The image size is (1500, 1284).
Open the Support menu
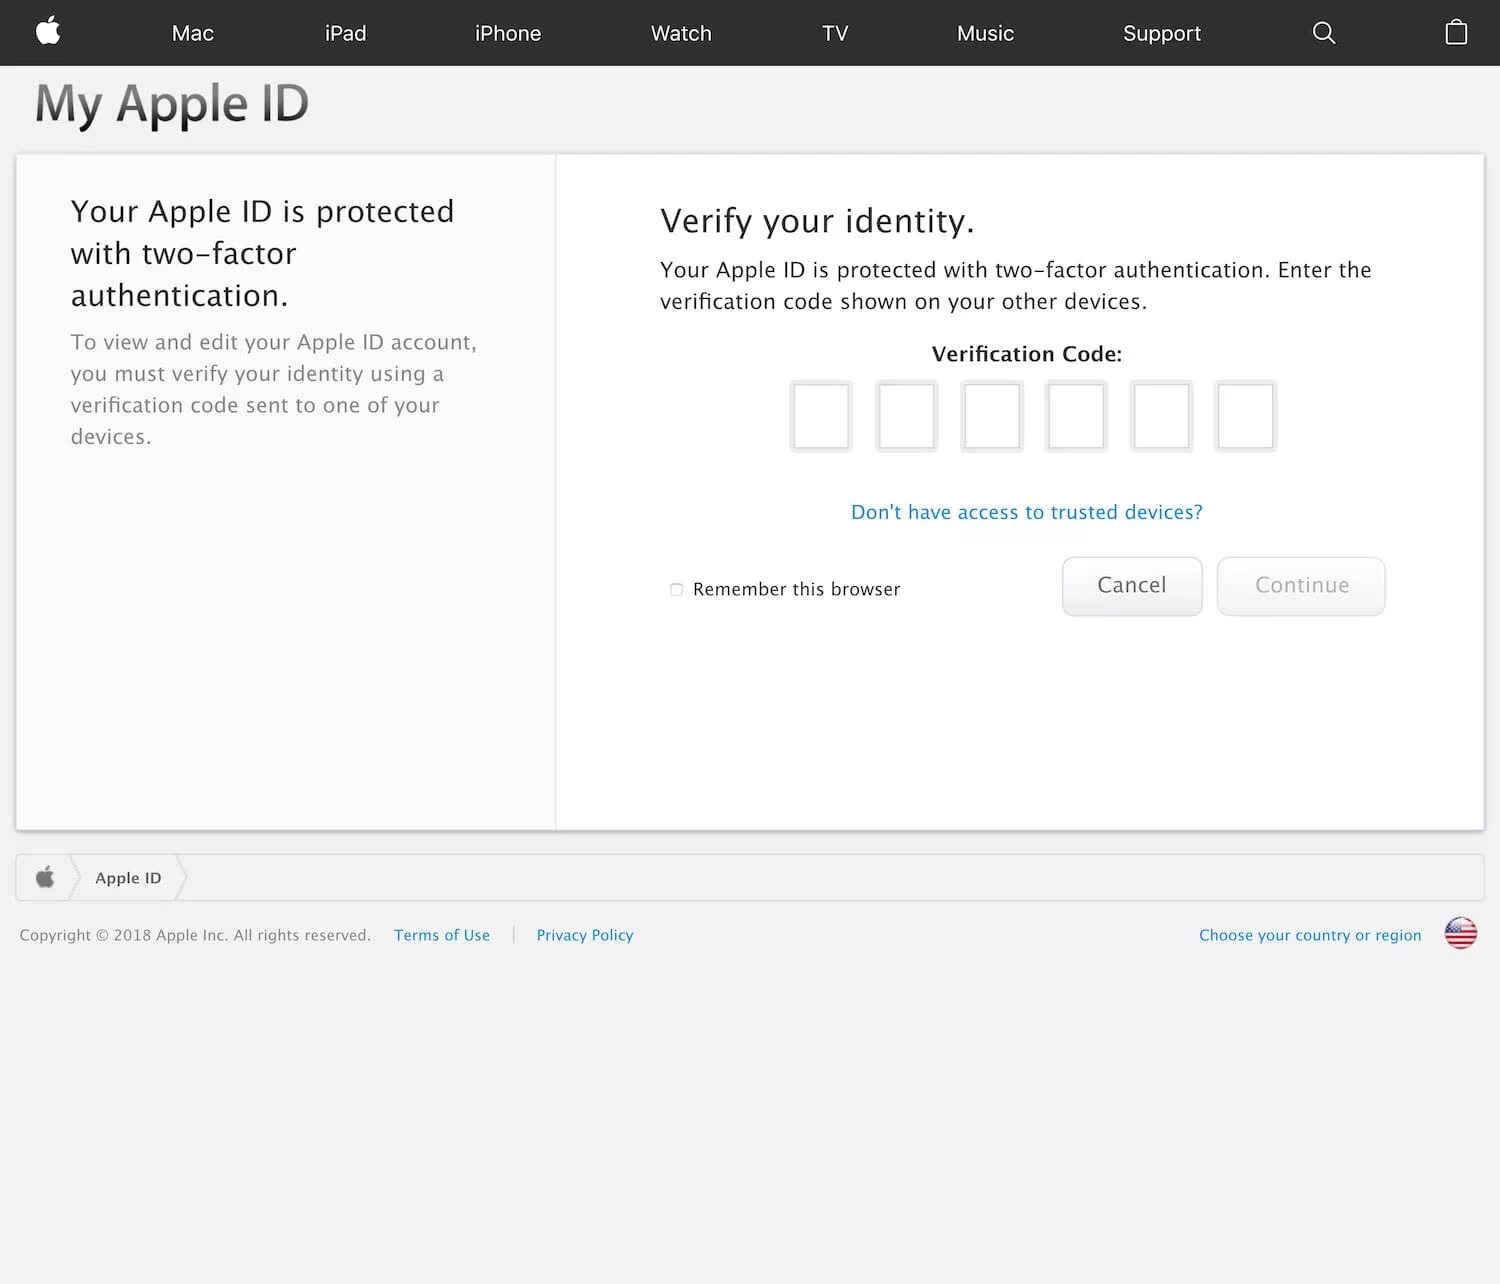(x=1162, y=33)
